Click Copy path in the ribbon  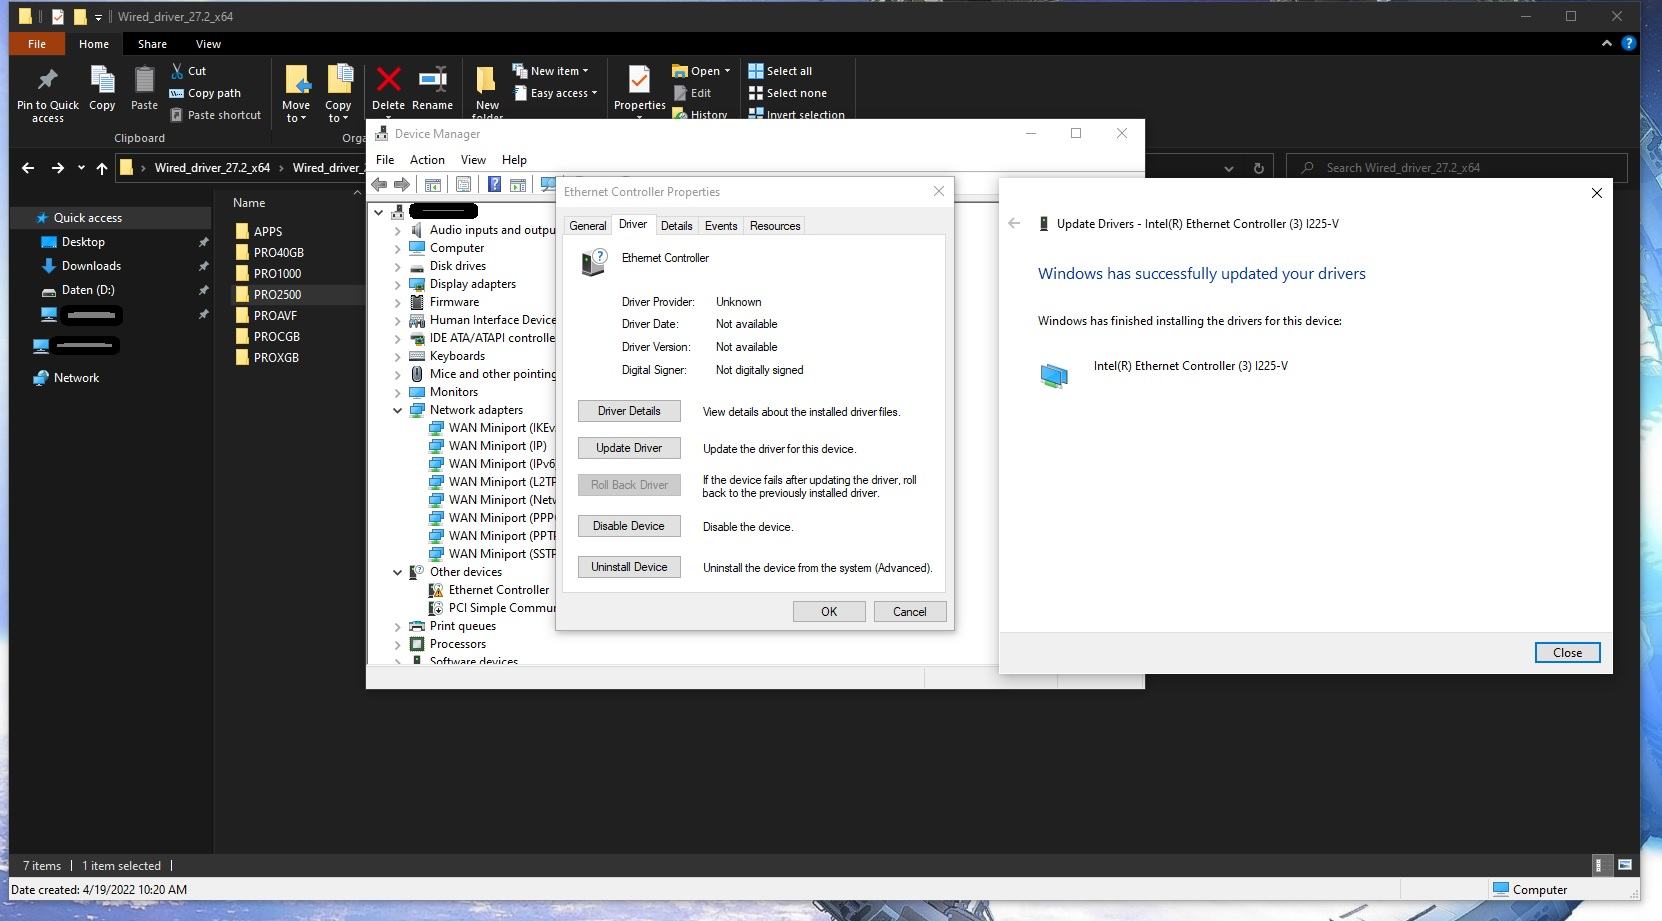[205, 93]
